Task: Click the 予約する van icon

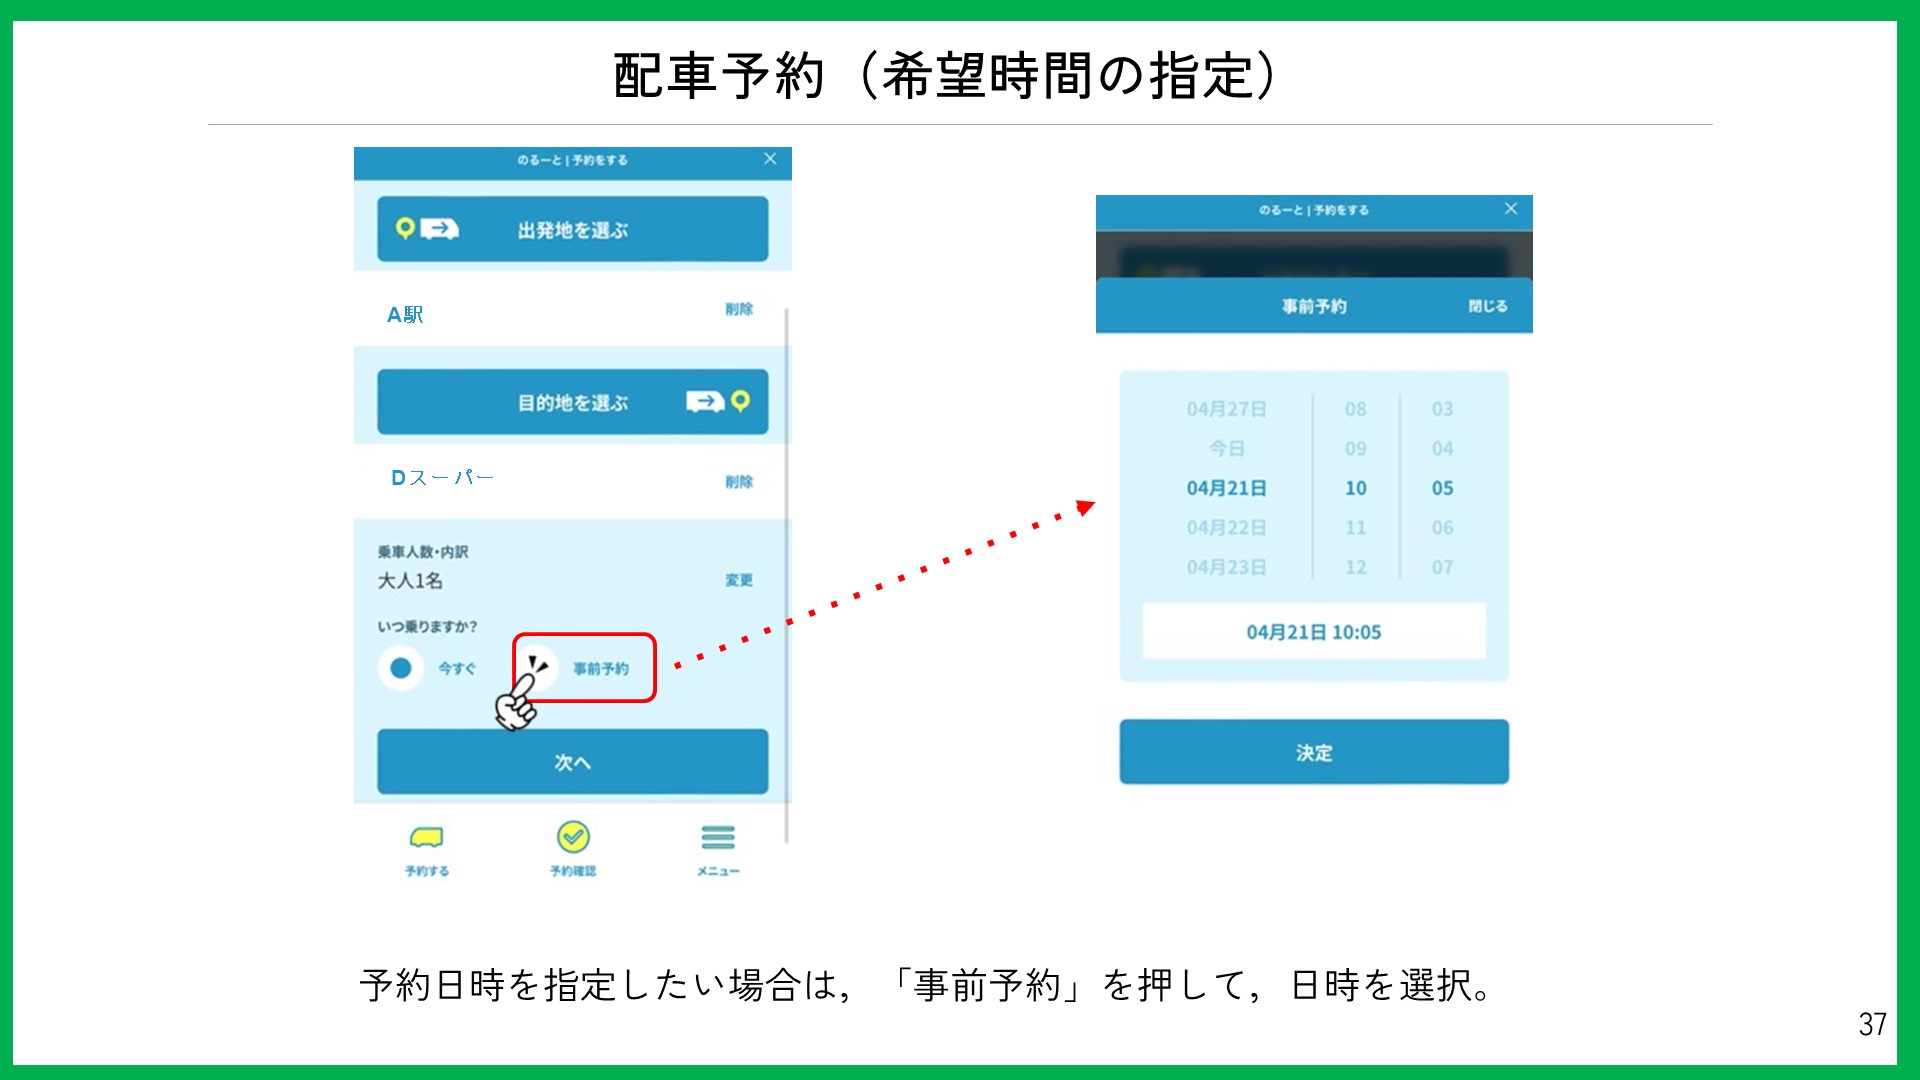Action: pyautogui.click(x=427, y=838)
